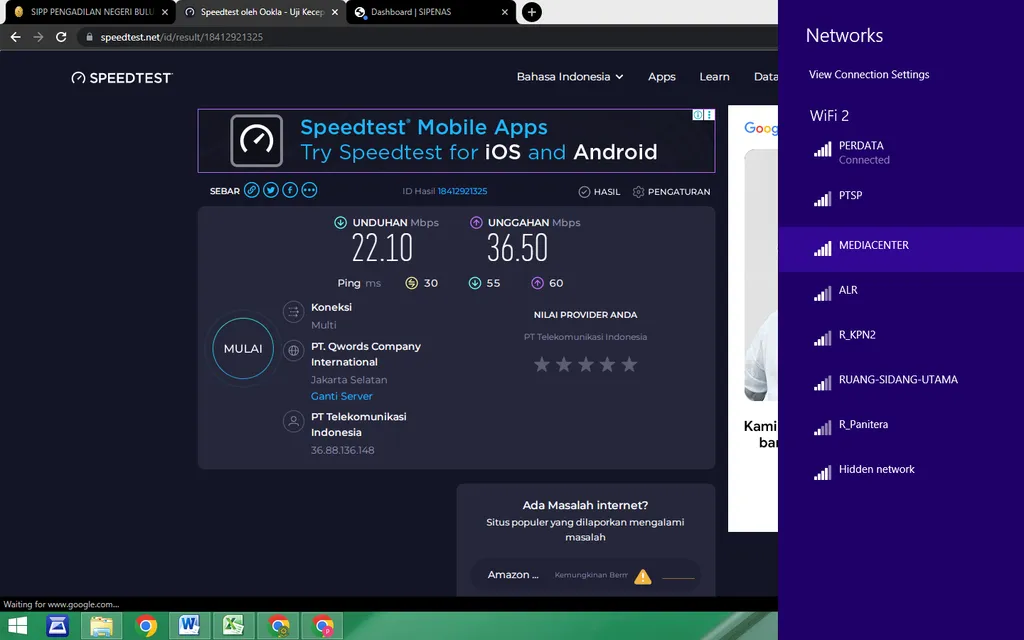Open a new browser tab
The height and width of the screenshot is (640, 1024).
pos(532,12)
